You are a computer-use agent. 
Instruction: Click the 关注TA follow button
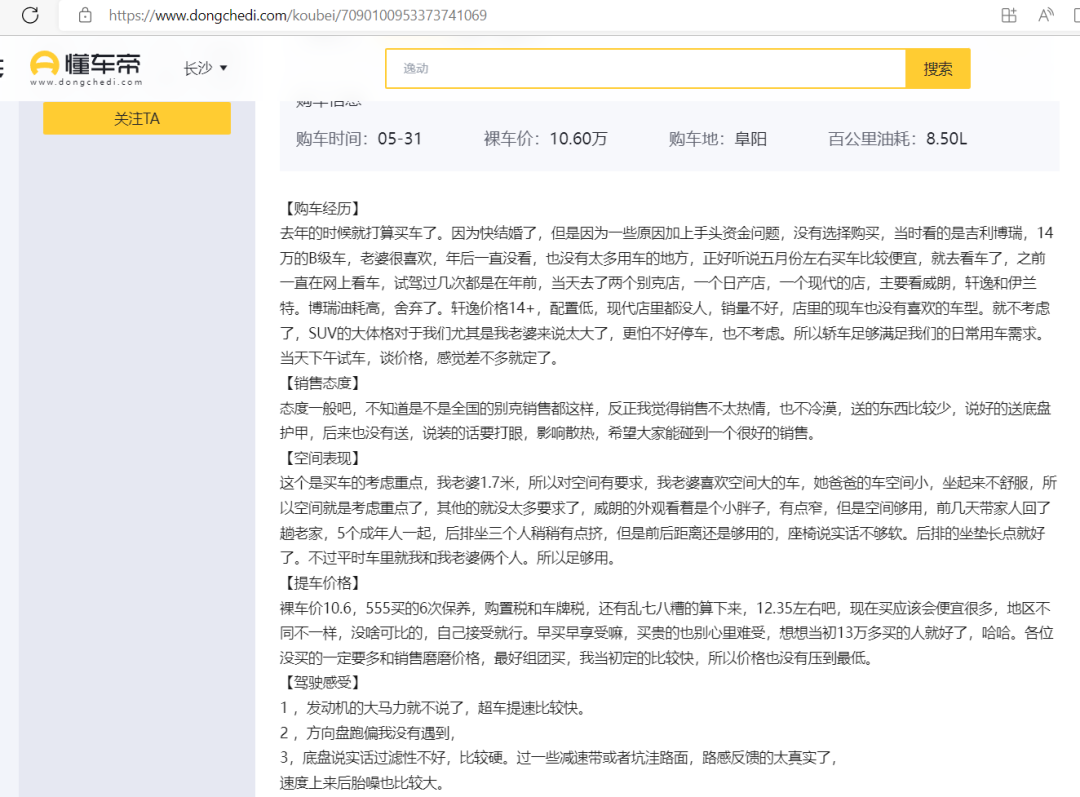click(x=136, y=118)
